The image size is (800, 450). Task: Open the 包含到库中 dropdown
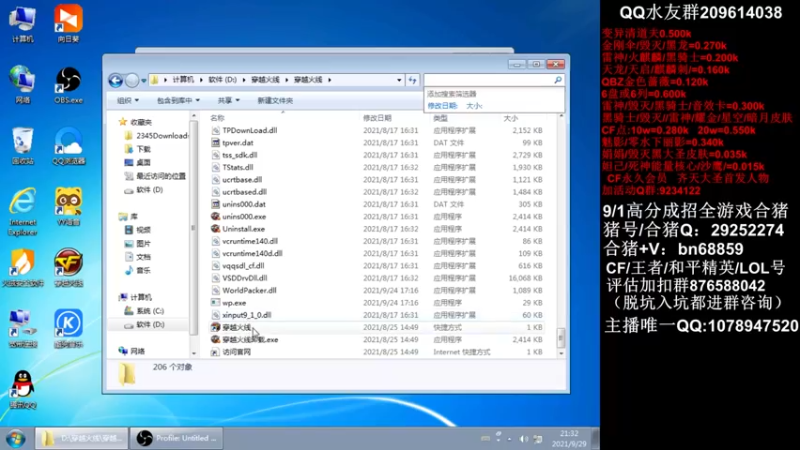pyautogui.click(x=178, y=101)
